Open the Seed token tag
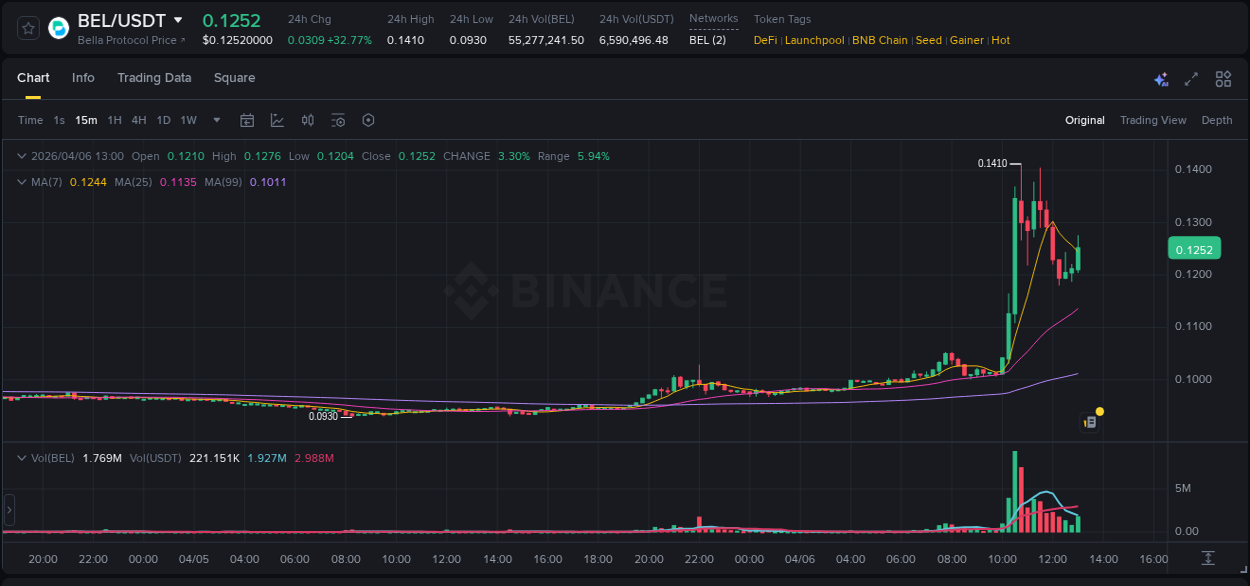Image resolution: width=1250 pixels, height=586 pixels. 928,40
